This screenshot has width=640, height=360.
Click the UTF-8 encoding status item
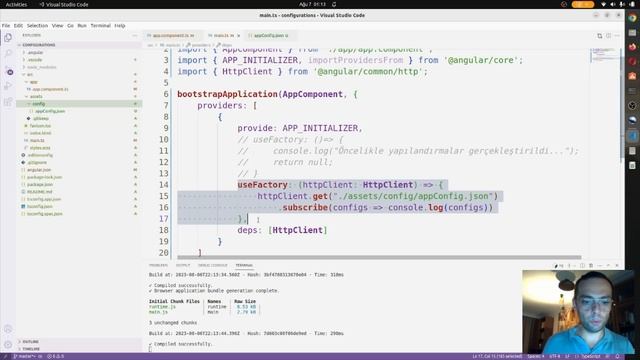[554, 356]
